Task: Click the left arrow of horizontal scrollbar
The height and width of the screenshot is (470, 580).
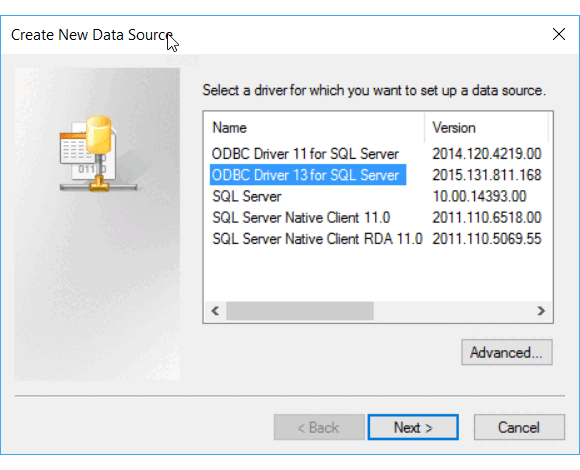Action: pos(215,311)
